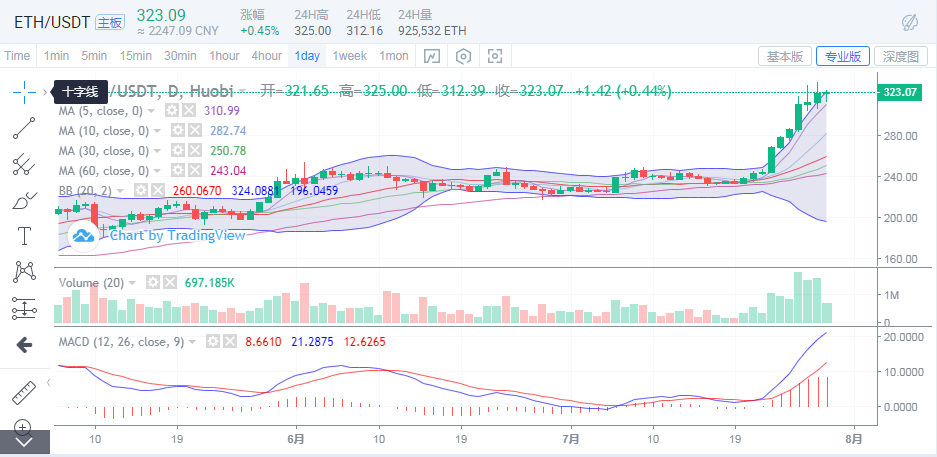Open the 深度图 depth chart

900,56
